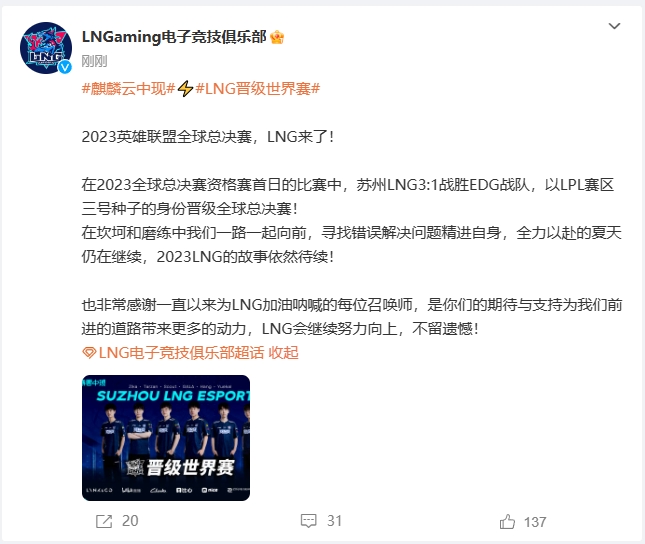Open the LNGaming电子竞技俱乐部 account name

click(174, 37)
